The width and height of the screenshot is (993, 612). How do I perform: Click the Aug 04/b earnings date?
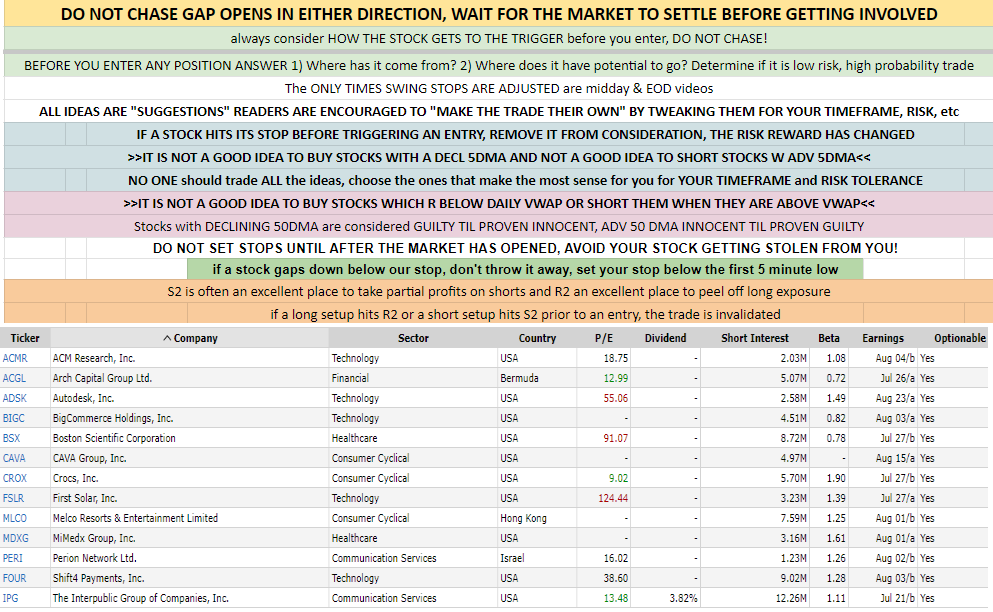coord(895,358)
